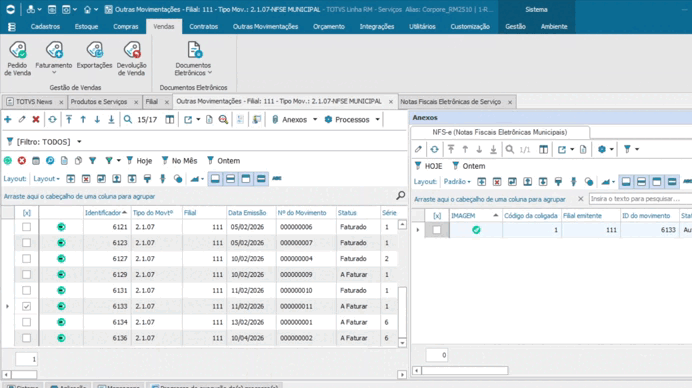This screenshot has width=692, height=388.
Task: Click the add new record plus icon
Action: pyautogui.click(x=8, y=120)
